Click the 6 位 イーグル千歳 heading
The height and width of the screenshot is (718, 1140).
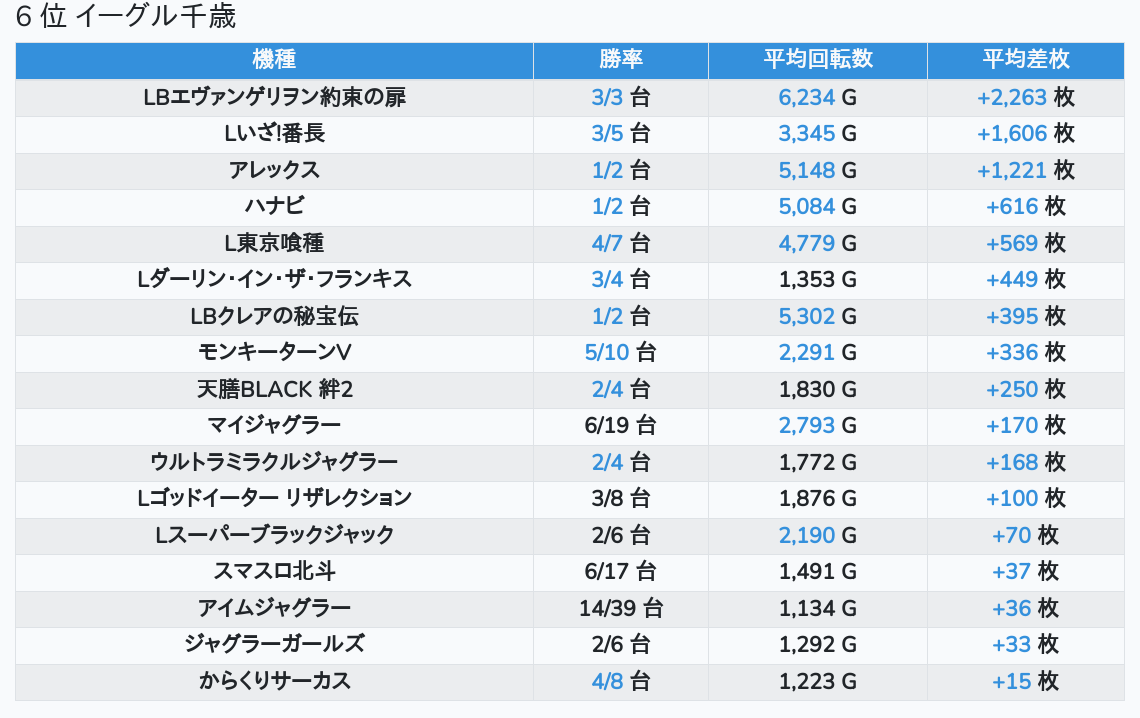click(x=126, y=17)
